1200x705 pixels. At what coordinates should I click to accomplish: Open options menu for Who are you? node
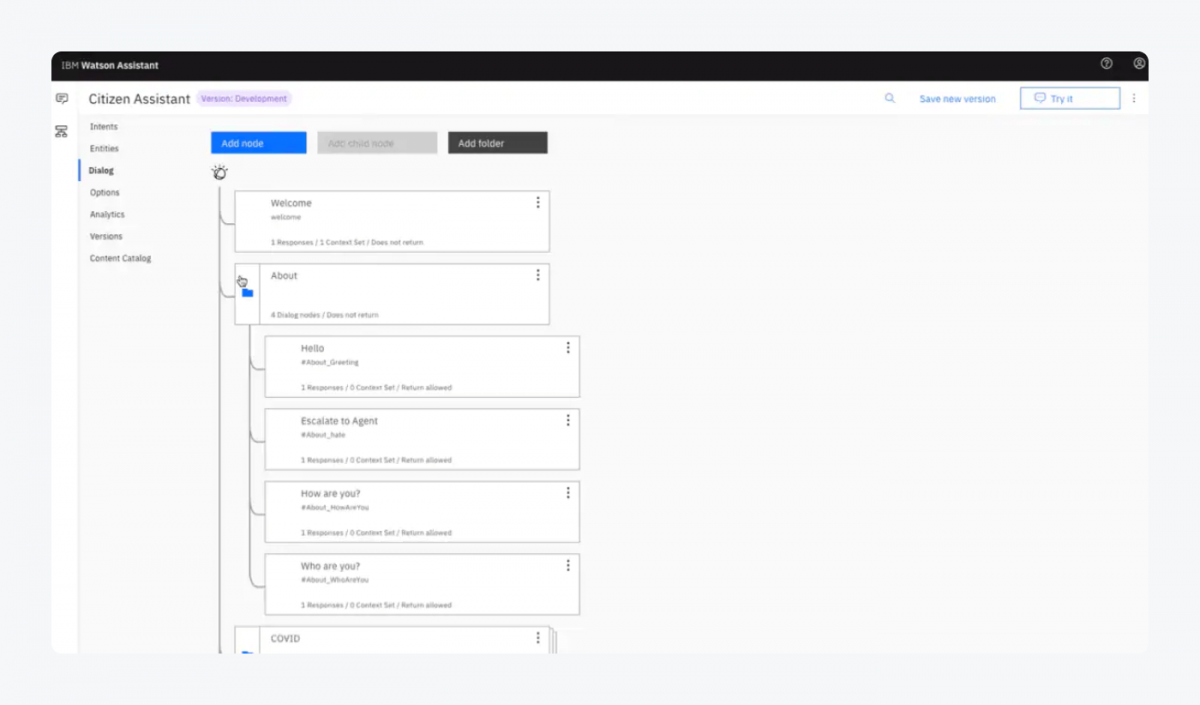(568, 565)
